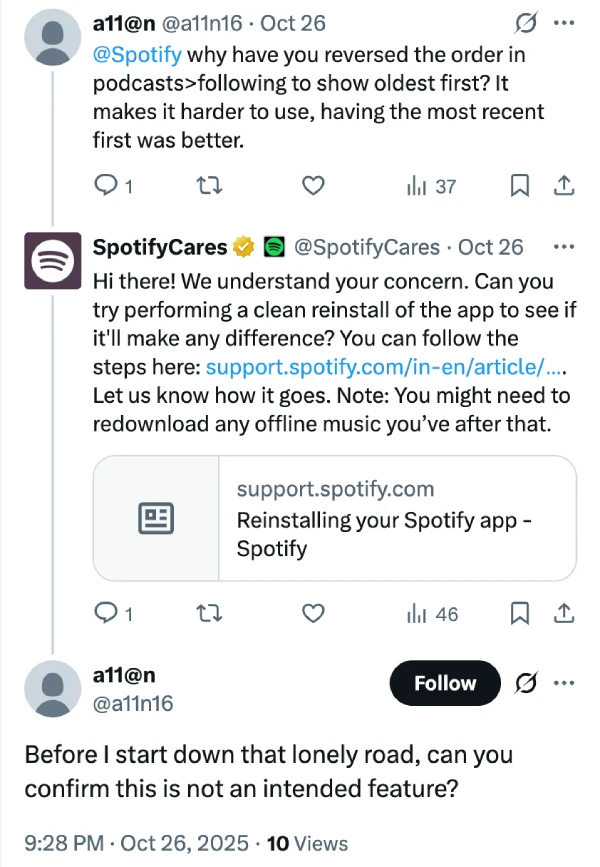Open the more options menu on SpotifyCares' reply

[x=564, y=246]
